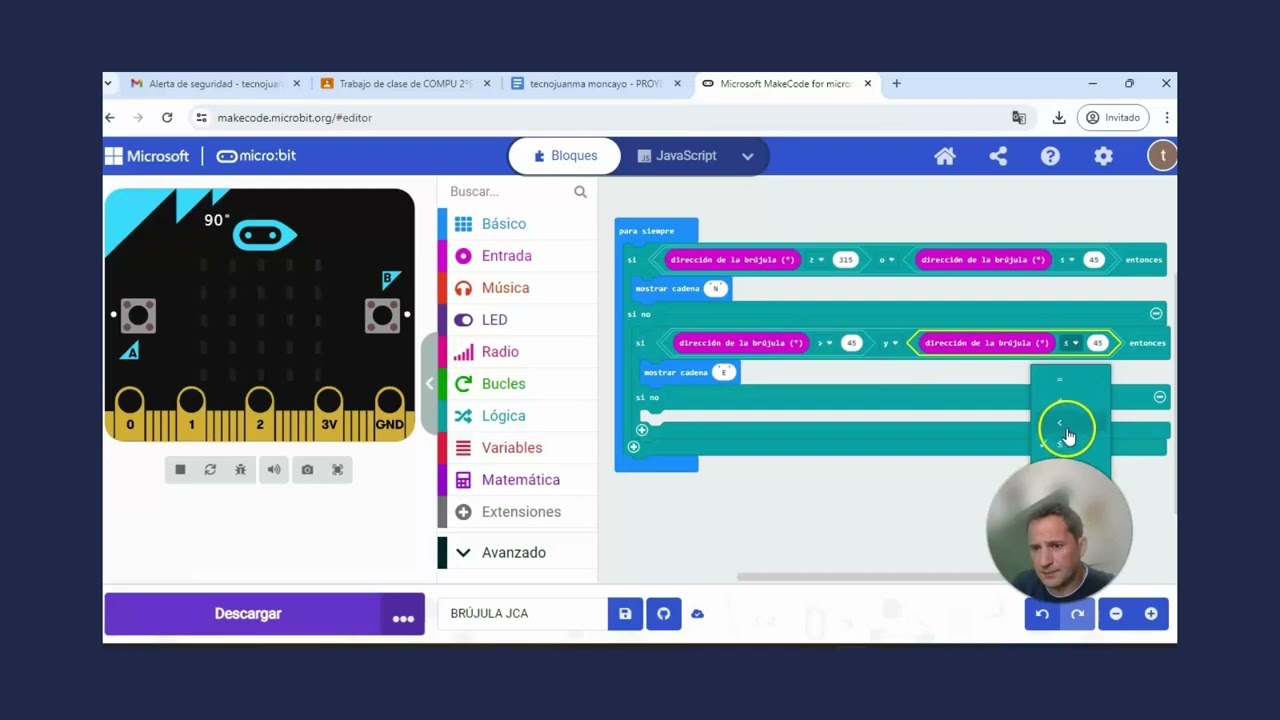Open the help menu
Viewport: 1280px width, 720px height.
tap(1050, 156)
